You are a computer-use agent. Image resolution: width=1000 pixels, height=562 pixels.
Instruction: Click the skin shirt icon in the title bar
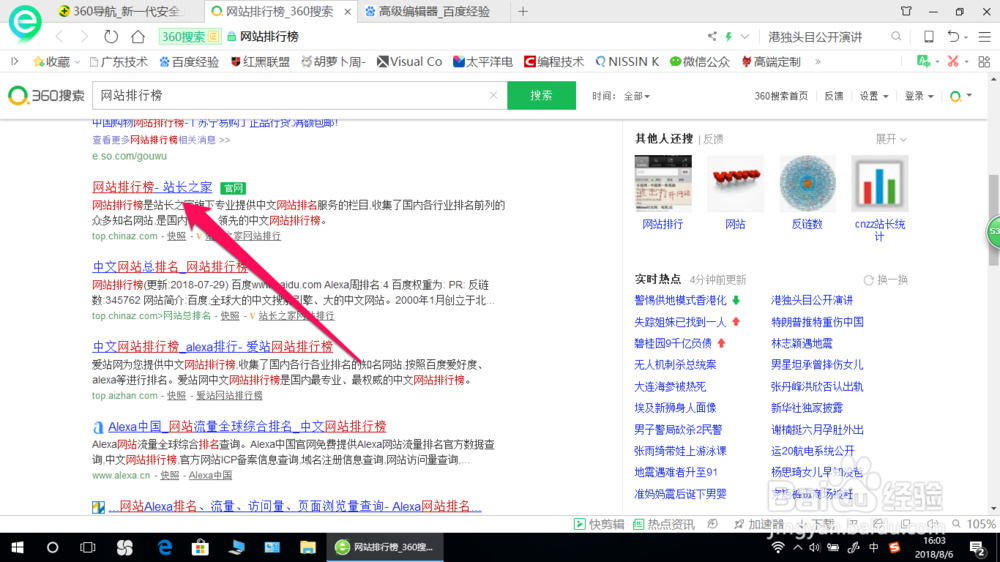pyautogui.click(x=906, y=11)
